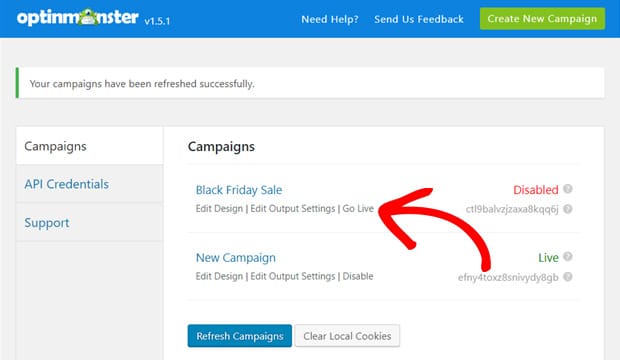Click help icon next to Live status
Image resolution: width=620 pixels, height=360 pixels.
click(x=568, y=256)
